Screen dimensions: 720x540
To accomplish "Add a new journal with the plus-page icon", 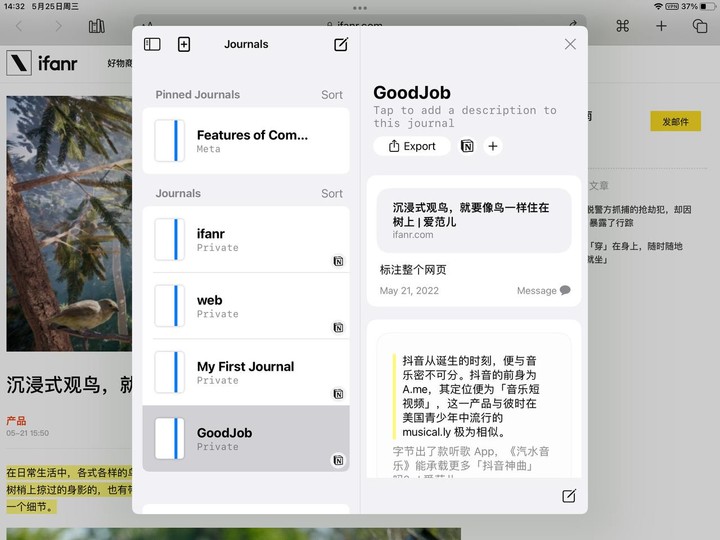I will coord(184,44).
